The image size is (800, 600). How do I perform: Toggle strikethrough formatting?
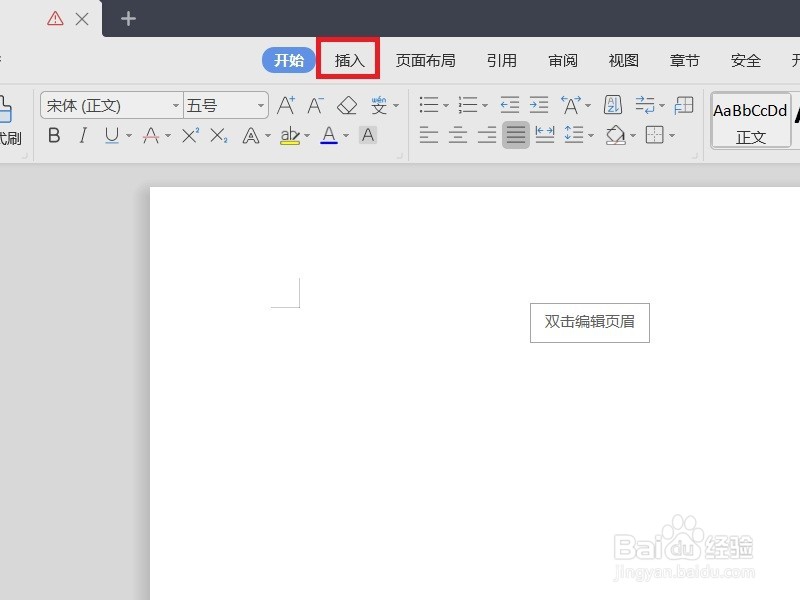[x=151, y=136]
